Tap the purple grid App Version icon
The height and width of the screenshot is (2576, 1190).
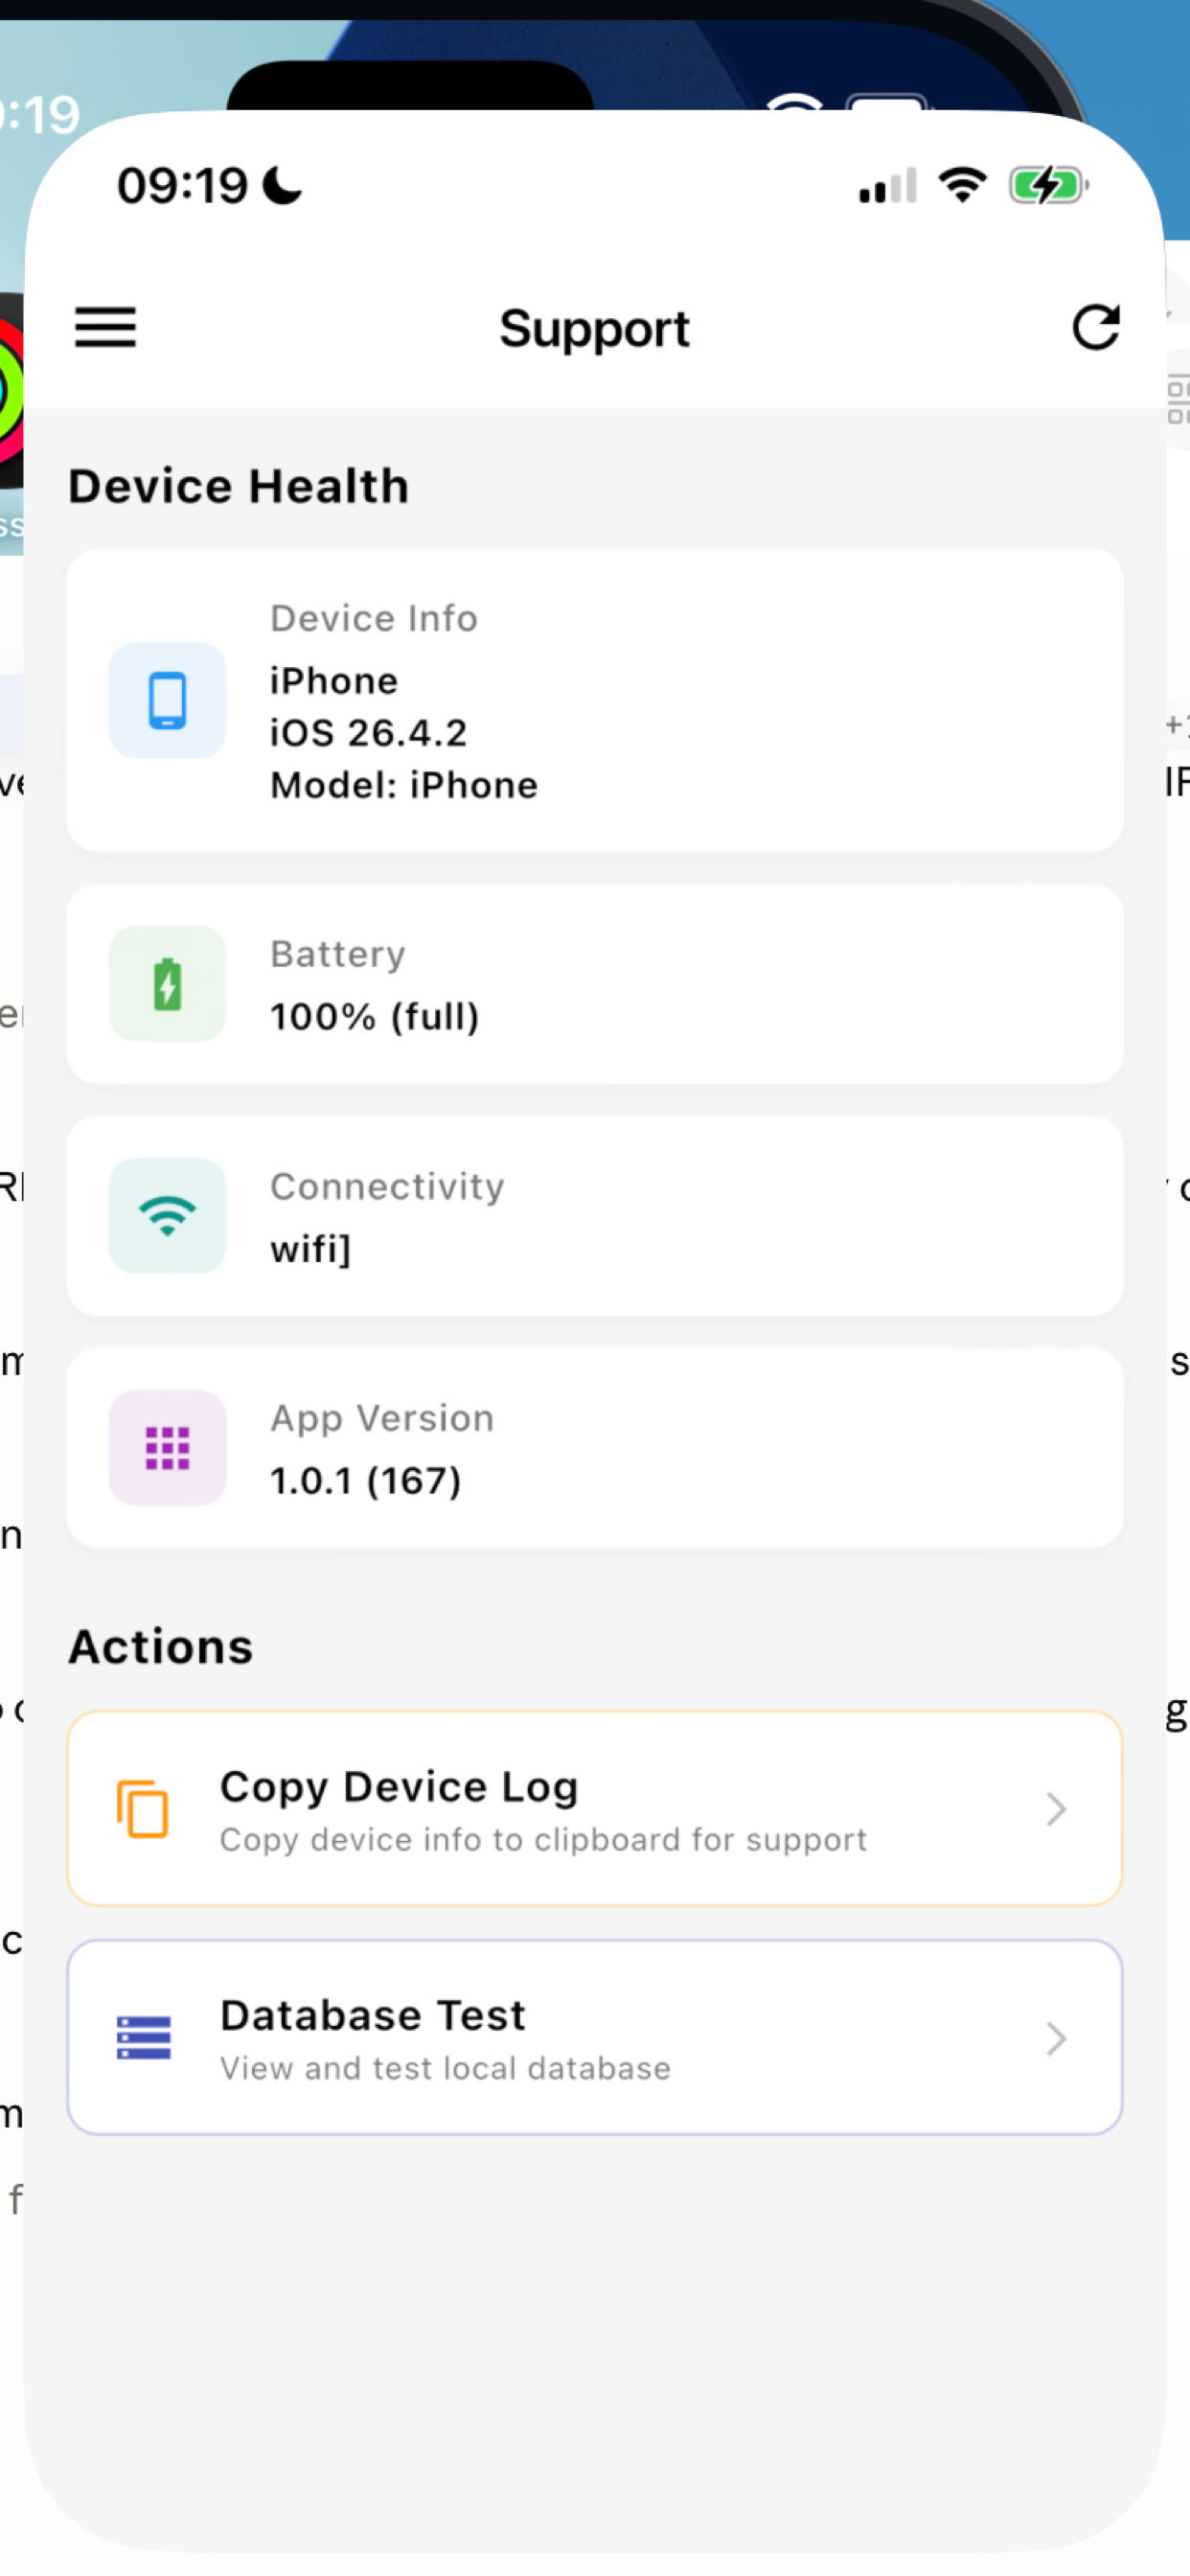tap(167, 1448)
